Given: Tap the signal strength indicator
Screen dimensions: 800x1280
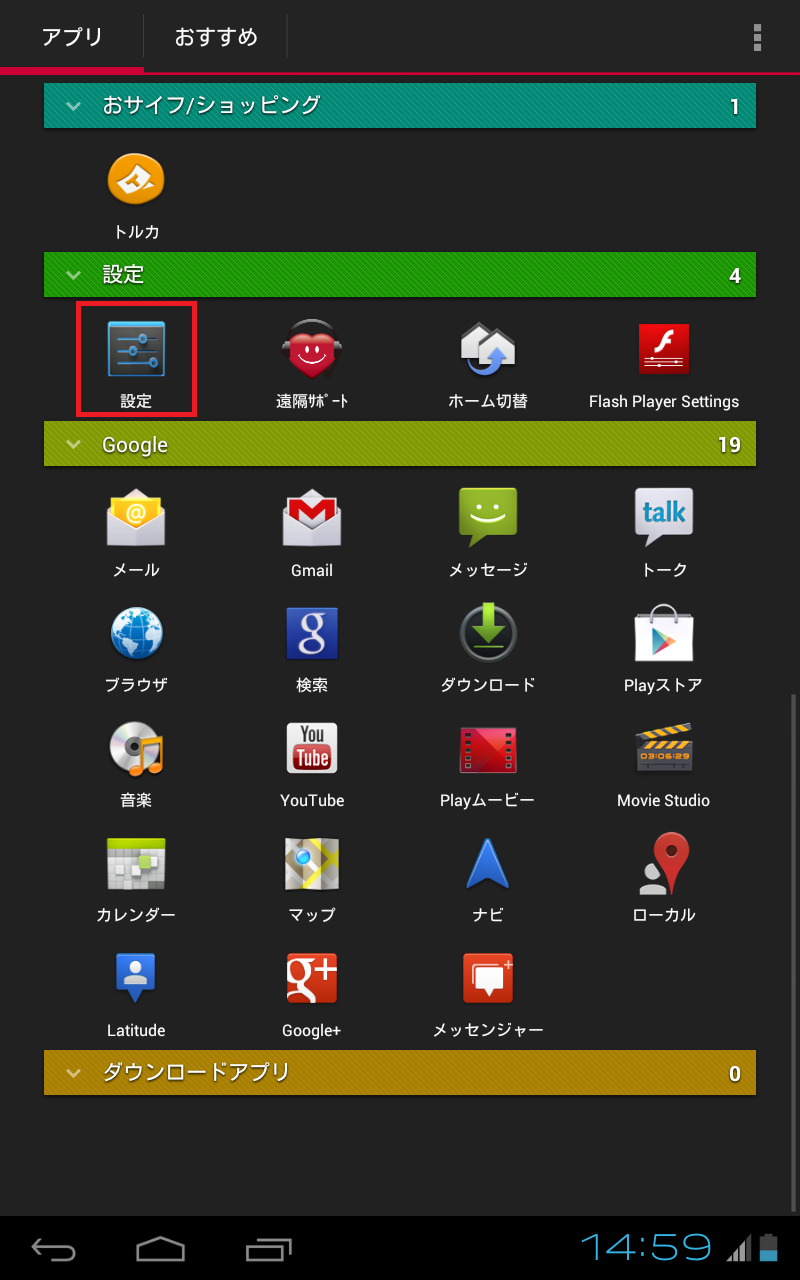Looking at the screenshot, I should tap(739, 1248).
